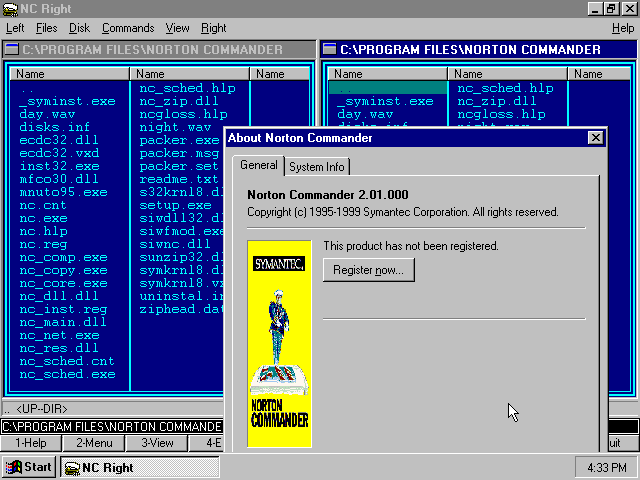Click the second Name column header in left panel
The image size is (640, 480).
[x=189, y=74]
